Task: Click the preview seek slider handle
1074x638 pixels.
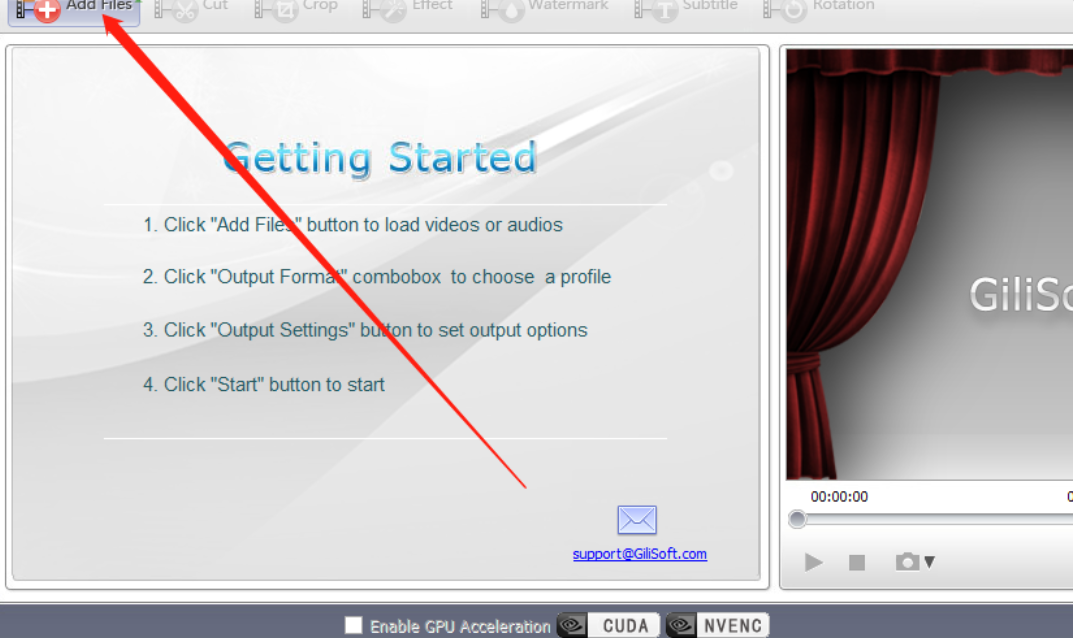Action: [x=797, y=519]
